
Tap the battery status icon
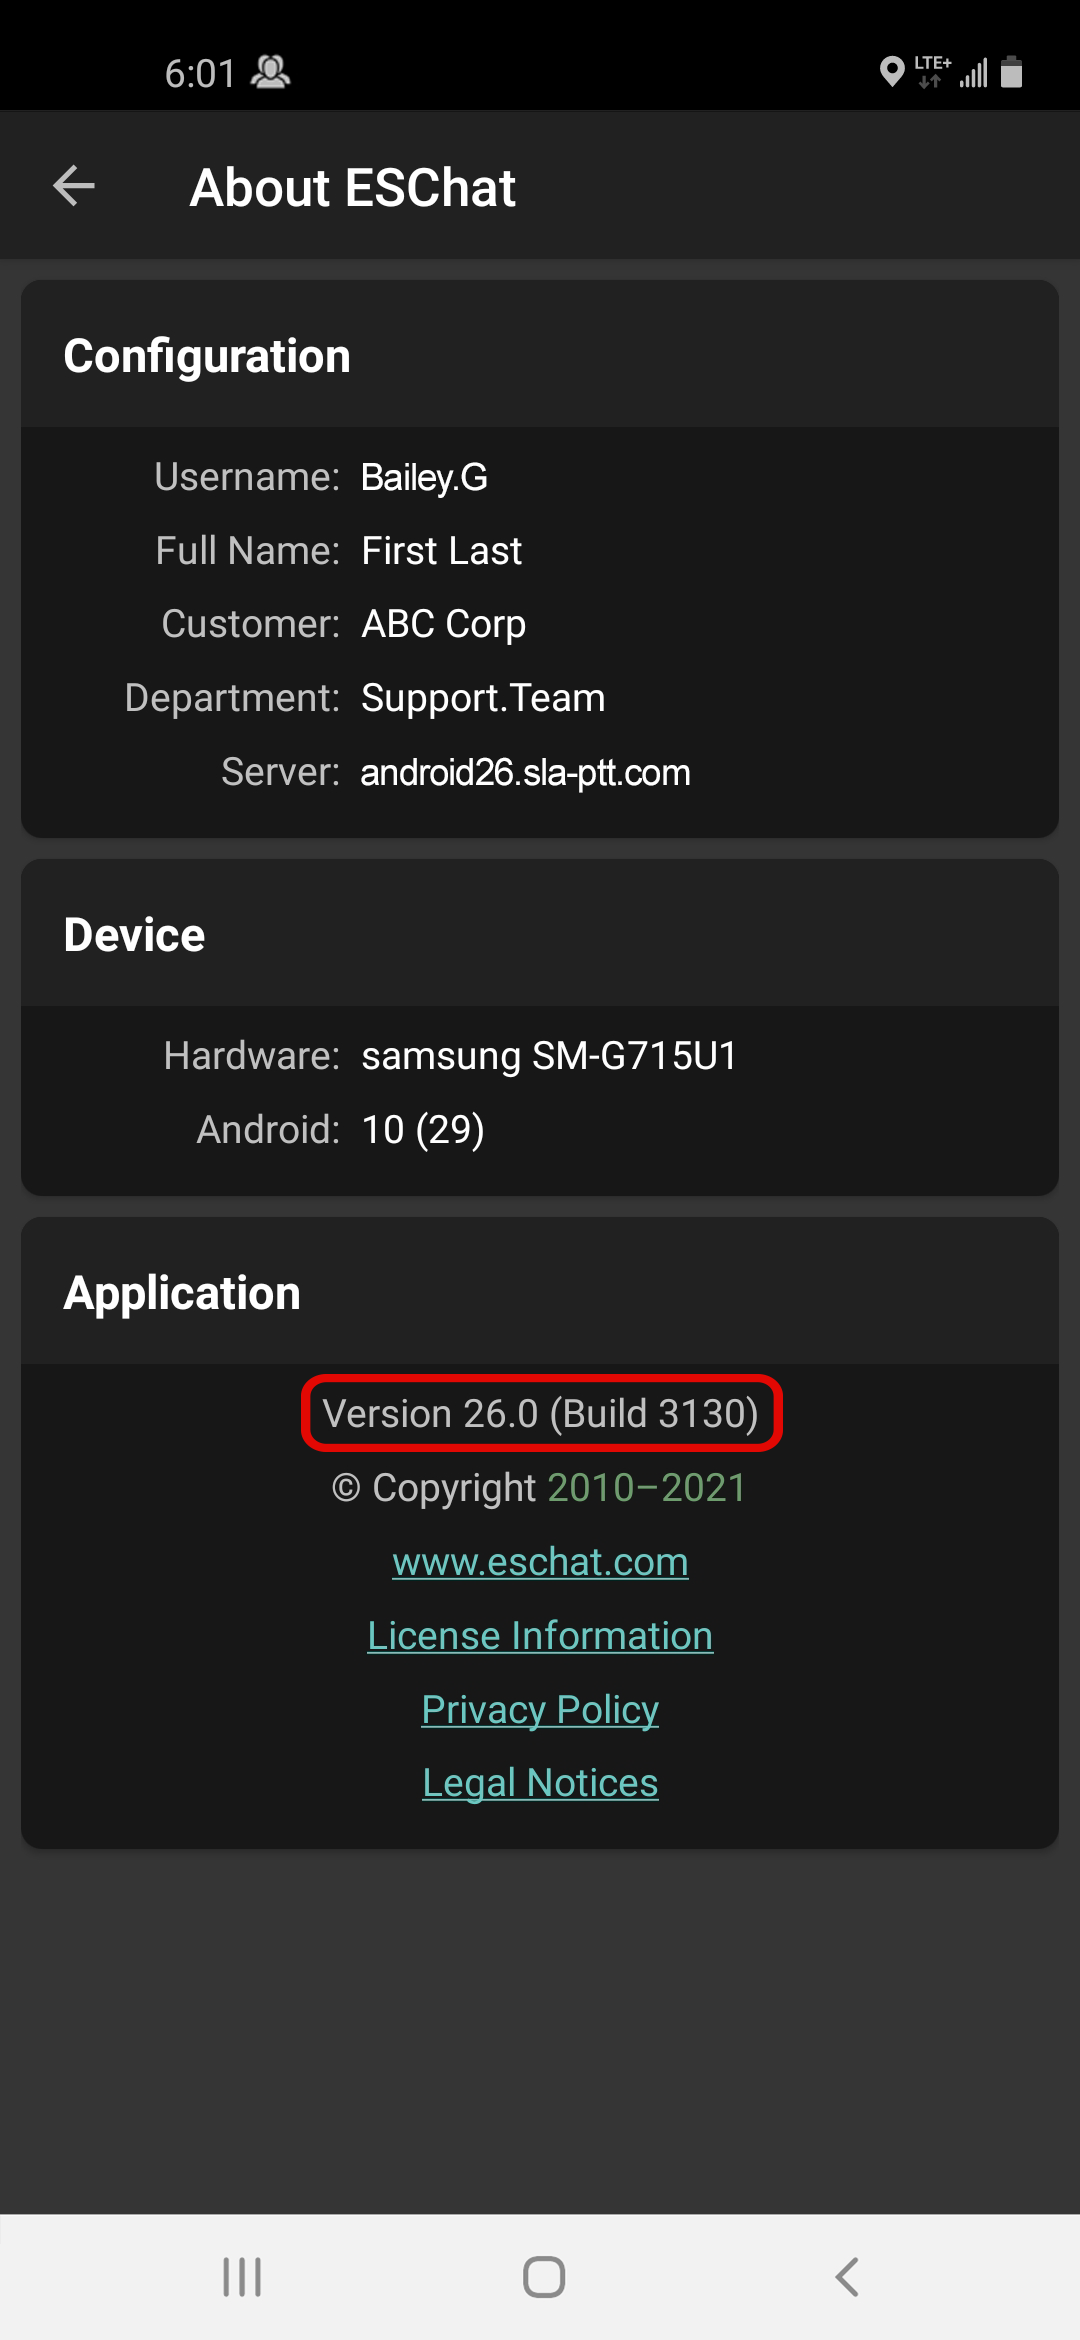coord(1012,72)
